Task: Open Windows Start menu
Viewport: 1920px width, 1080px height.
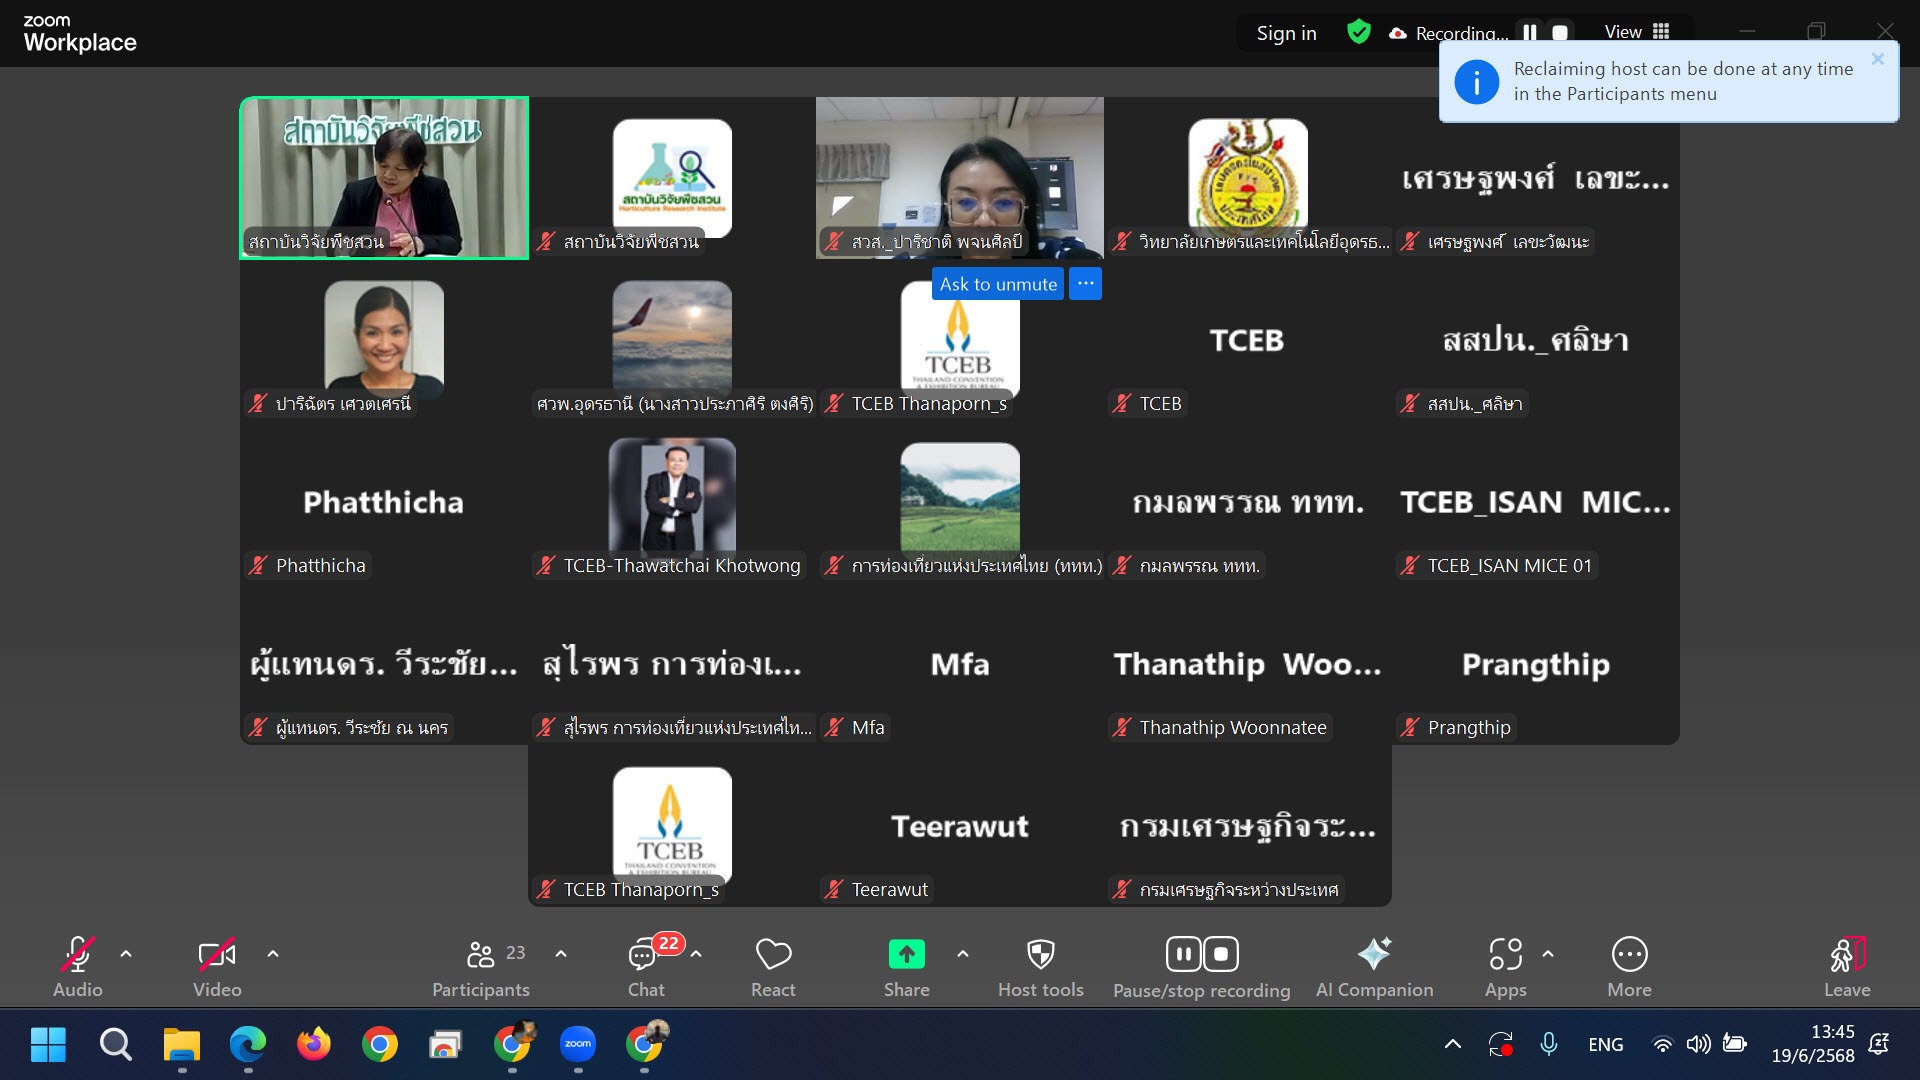Action: [48, 1045]
